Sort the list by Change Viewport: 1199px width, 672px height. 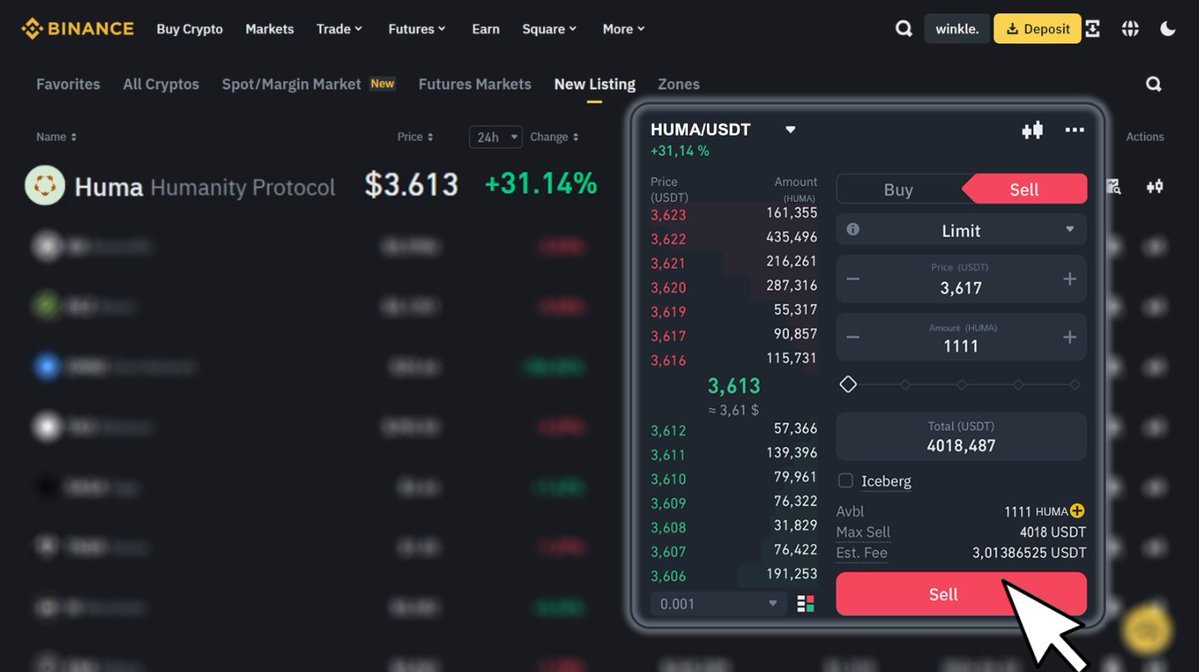point(554,137)
